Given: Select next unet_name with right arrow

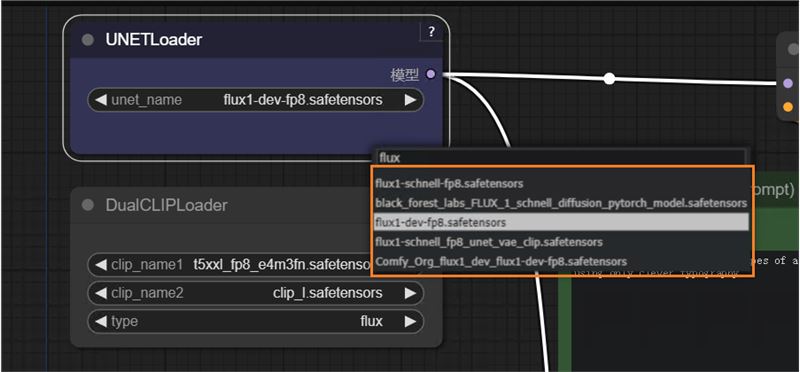Looking at the screenshot, I should tap(410, 100).
